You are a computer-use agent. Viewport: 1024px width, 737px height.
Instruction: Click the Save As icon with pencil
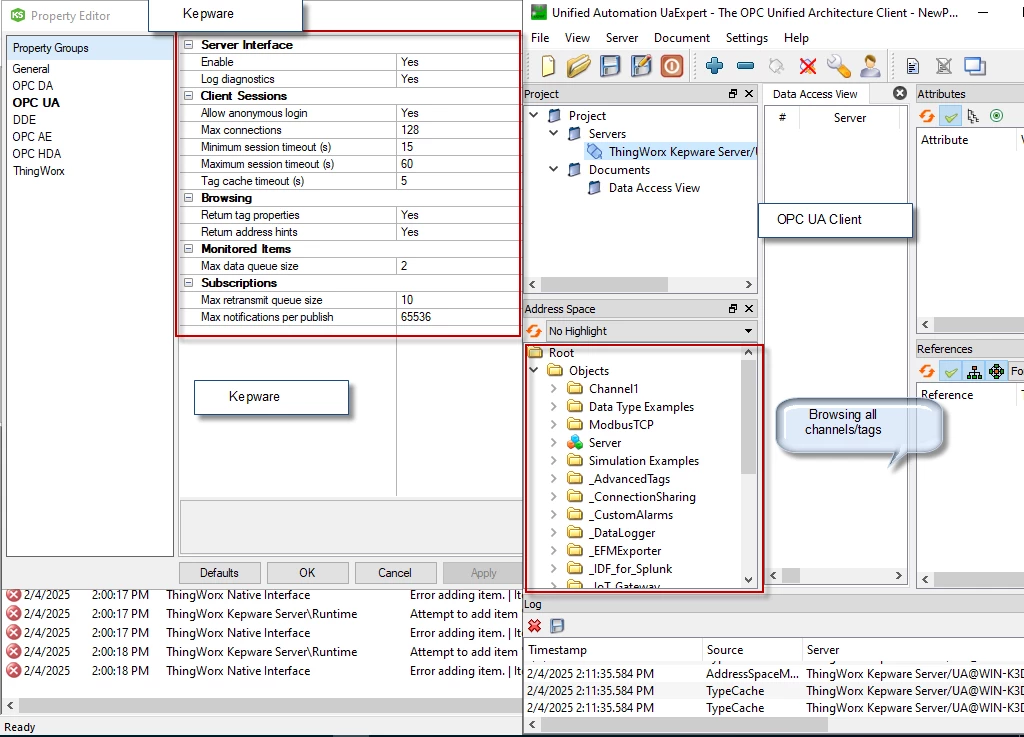pyautogui.click(x=641, y=66)
